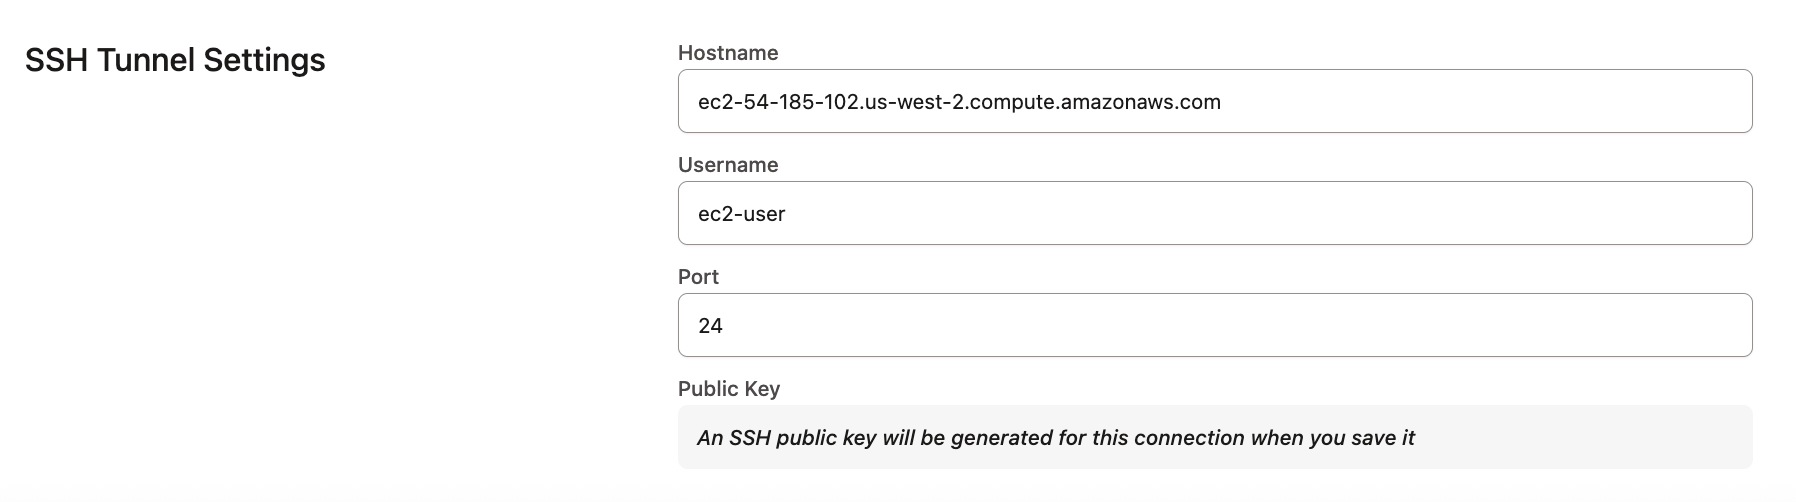Click the SSH public key info box
The height and width of the screenshot is (502, 1796).
pos(1214,437)
